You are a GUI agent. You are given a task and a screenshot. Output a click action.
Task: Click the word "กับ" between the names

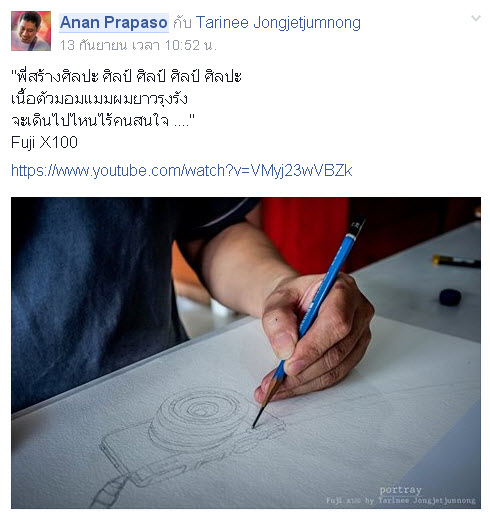(x=182, y=23)
